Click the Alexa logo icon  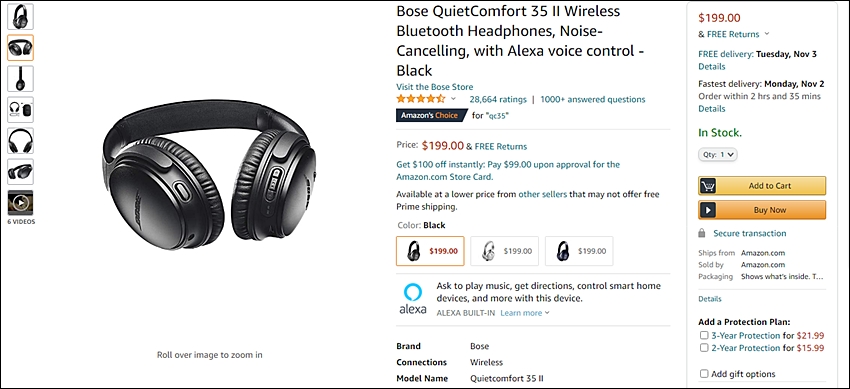413,299
